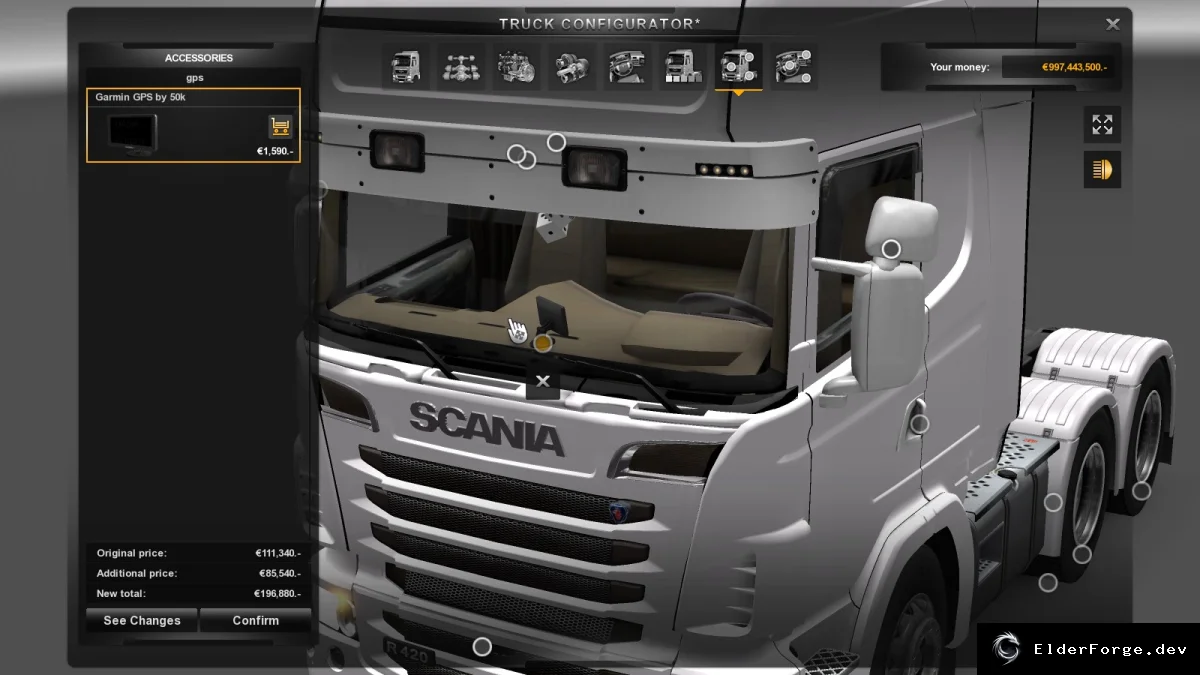Viewport: 1200px width, 675px height.
Task: Click the 'New total:' label
Action: tap(121, 594)
